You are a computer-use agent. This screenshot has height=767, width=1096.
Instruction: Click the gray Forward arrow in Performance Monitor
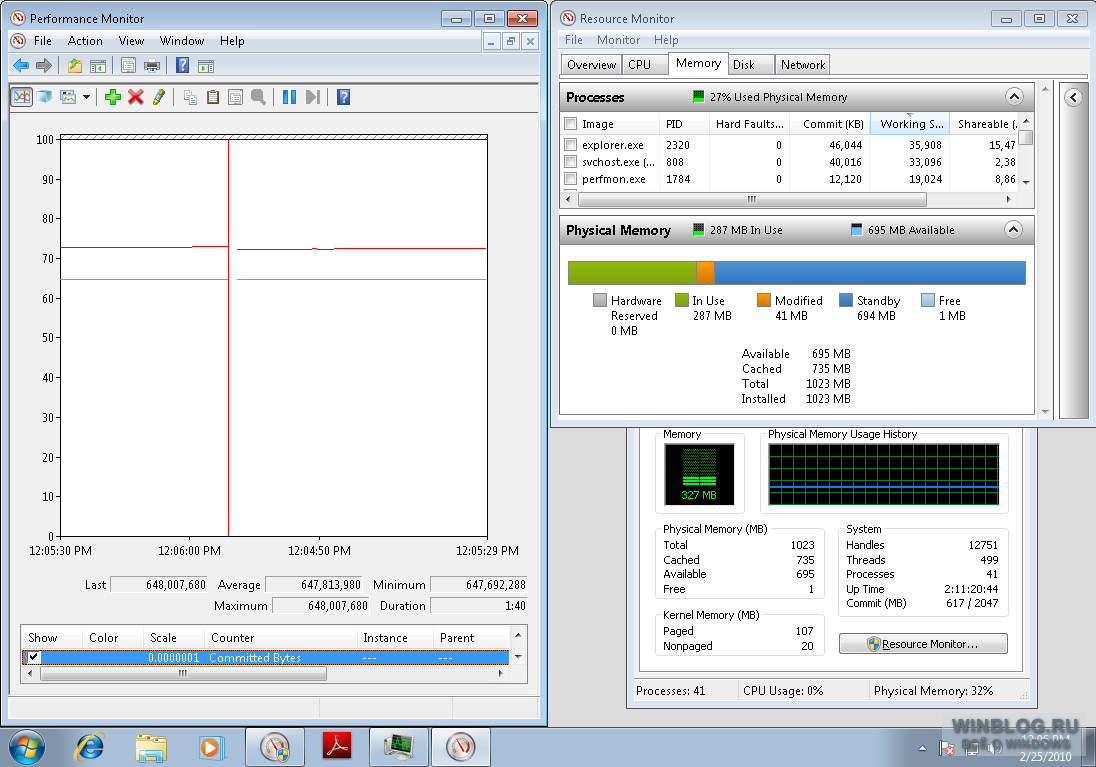click(x=44, y=66)
